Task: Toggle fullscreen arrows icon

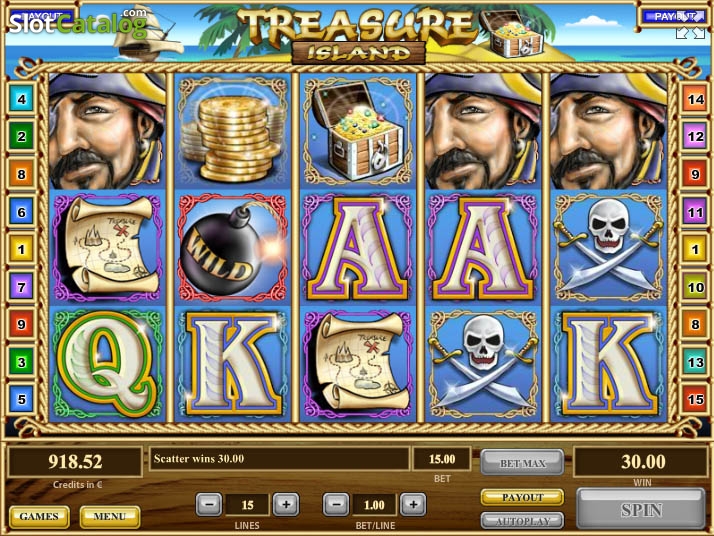Action: click(x=690, y=33)
